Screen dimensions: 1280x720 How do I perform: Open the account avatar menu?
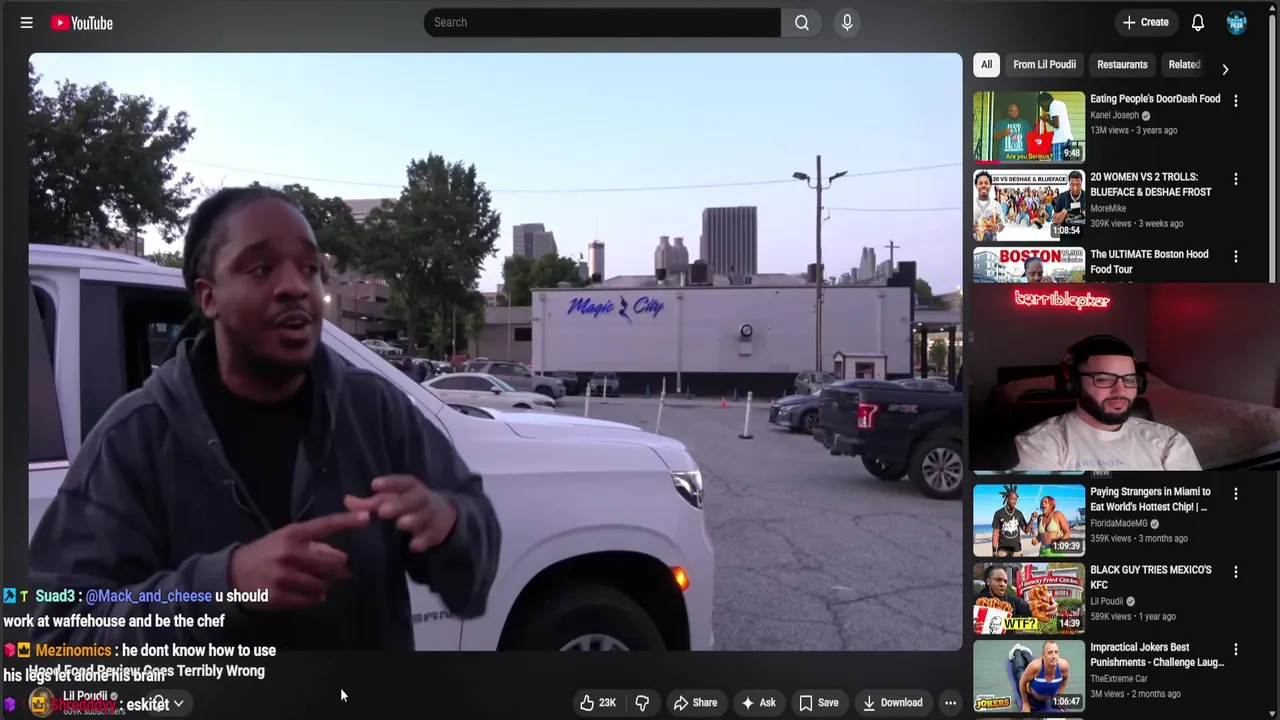point(1237,22)
